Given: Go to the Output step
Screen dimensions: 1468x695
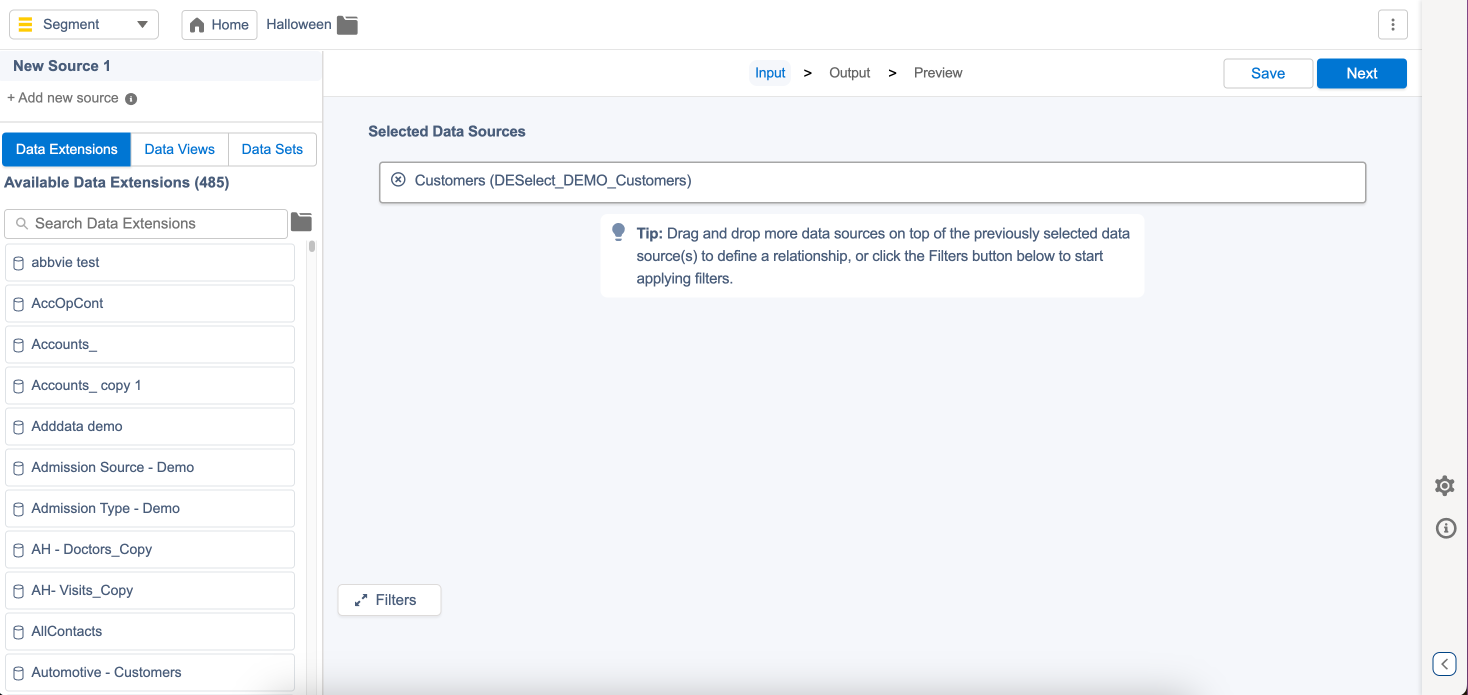Looking at the screenshot, I should (x=849, y=73).
